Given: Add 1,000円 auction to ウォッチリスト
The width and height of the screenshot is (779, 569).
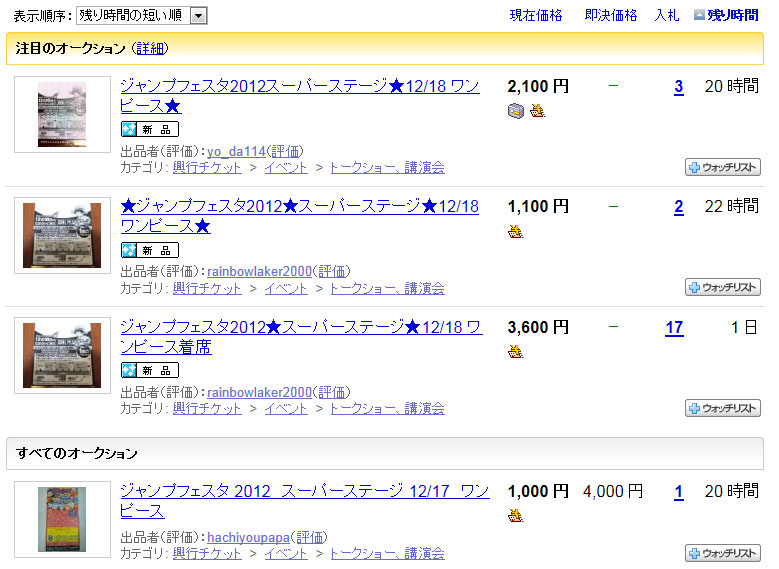Looking at the screenshot, I should pyautogui.click(x=723, y=553).
